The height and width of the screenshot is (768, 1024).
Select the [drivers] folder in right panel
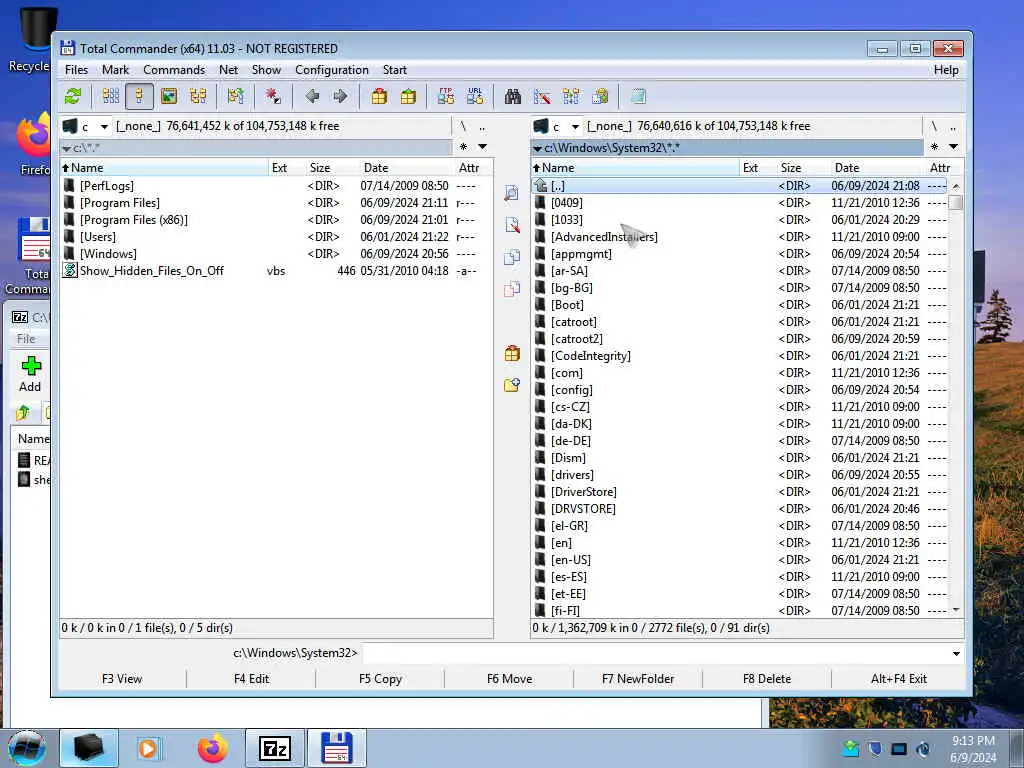[x=740, y=475]
